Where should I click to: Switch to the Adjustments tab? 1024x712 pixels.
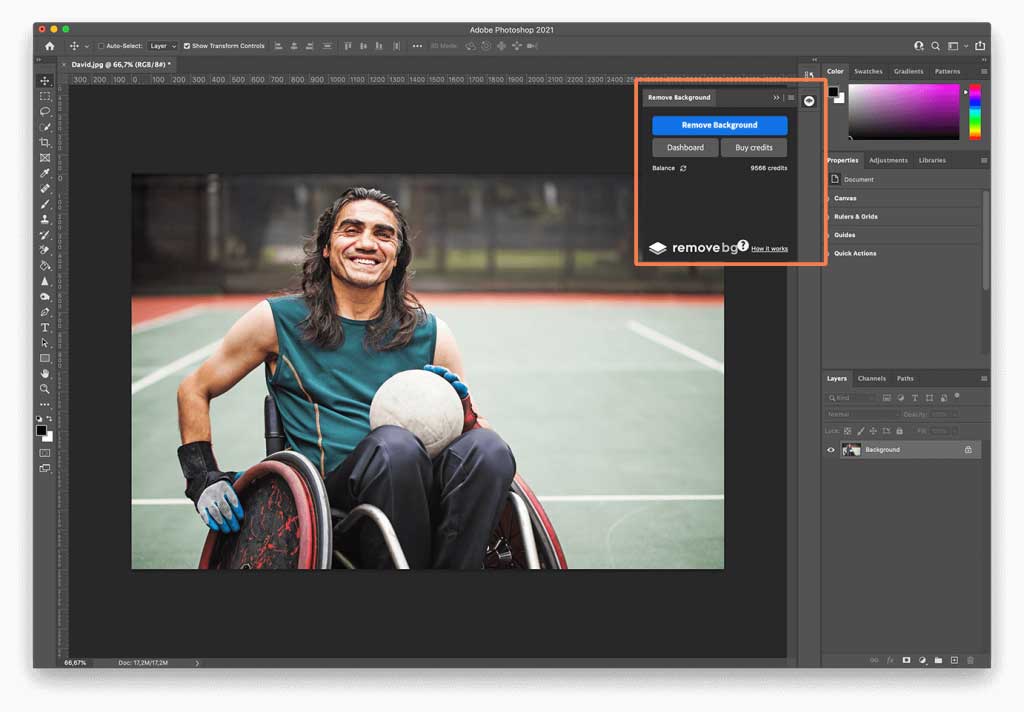(x=888, y=160)
